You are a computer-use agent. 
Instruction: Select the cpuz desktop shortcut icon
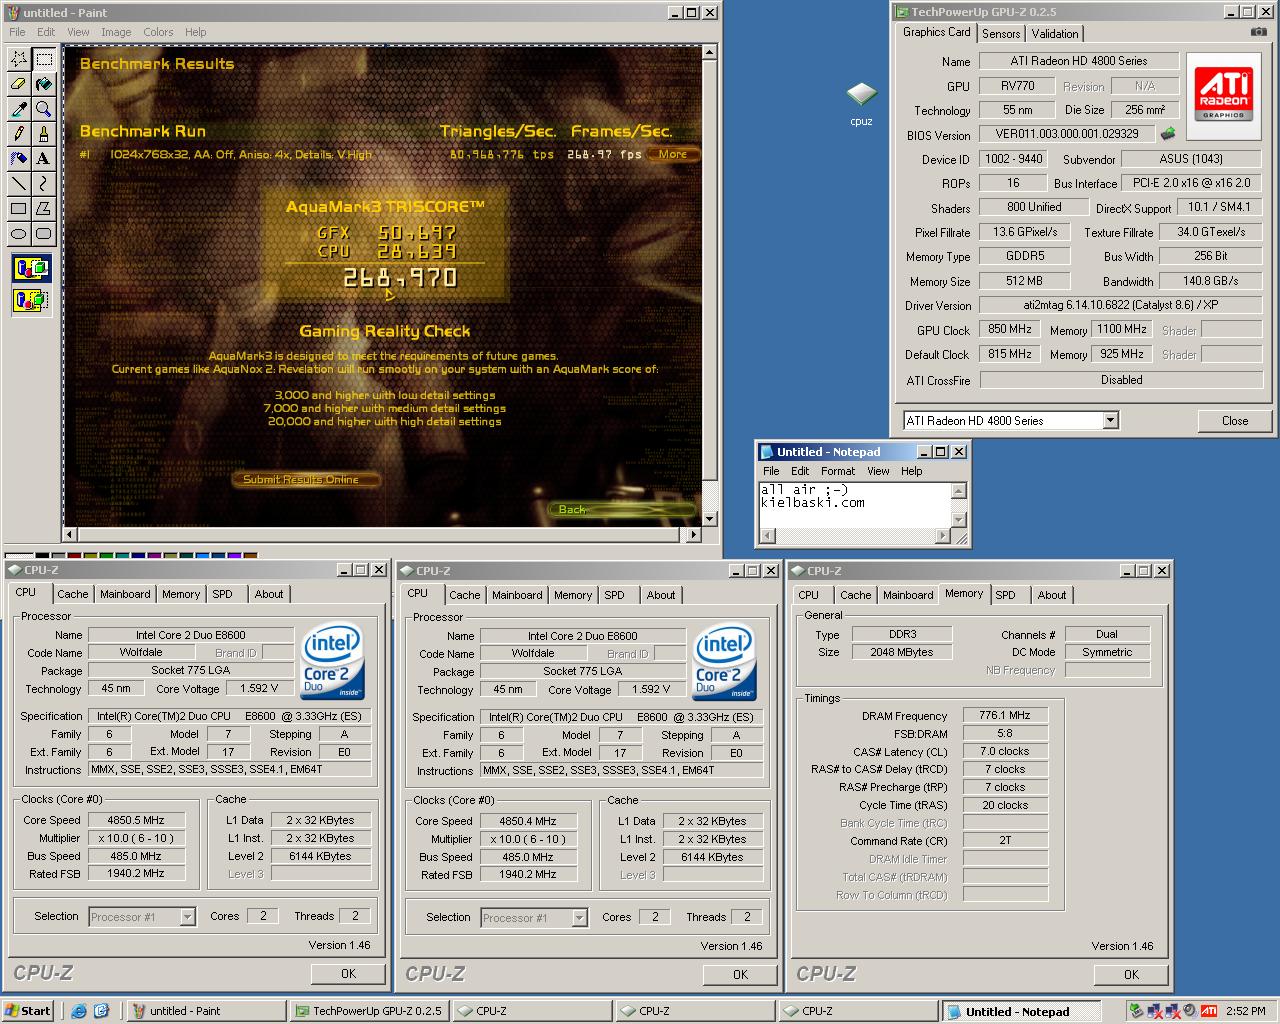pyautogui.click(x=861, y=105)
